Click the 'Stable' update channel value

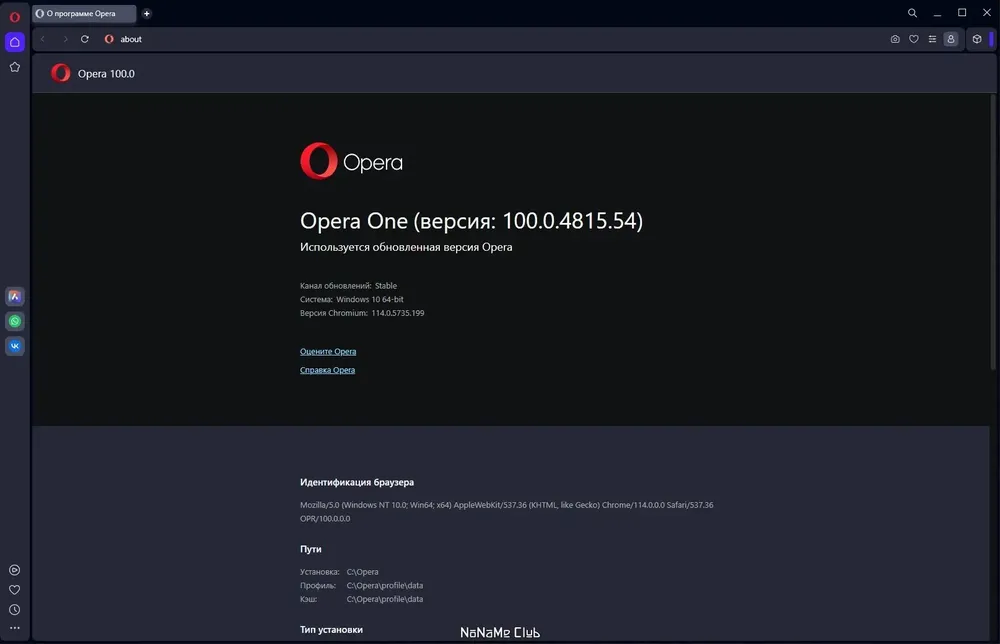386,286
